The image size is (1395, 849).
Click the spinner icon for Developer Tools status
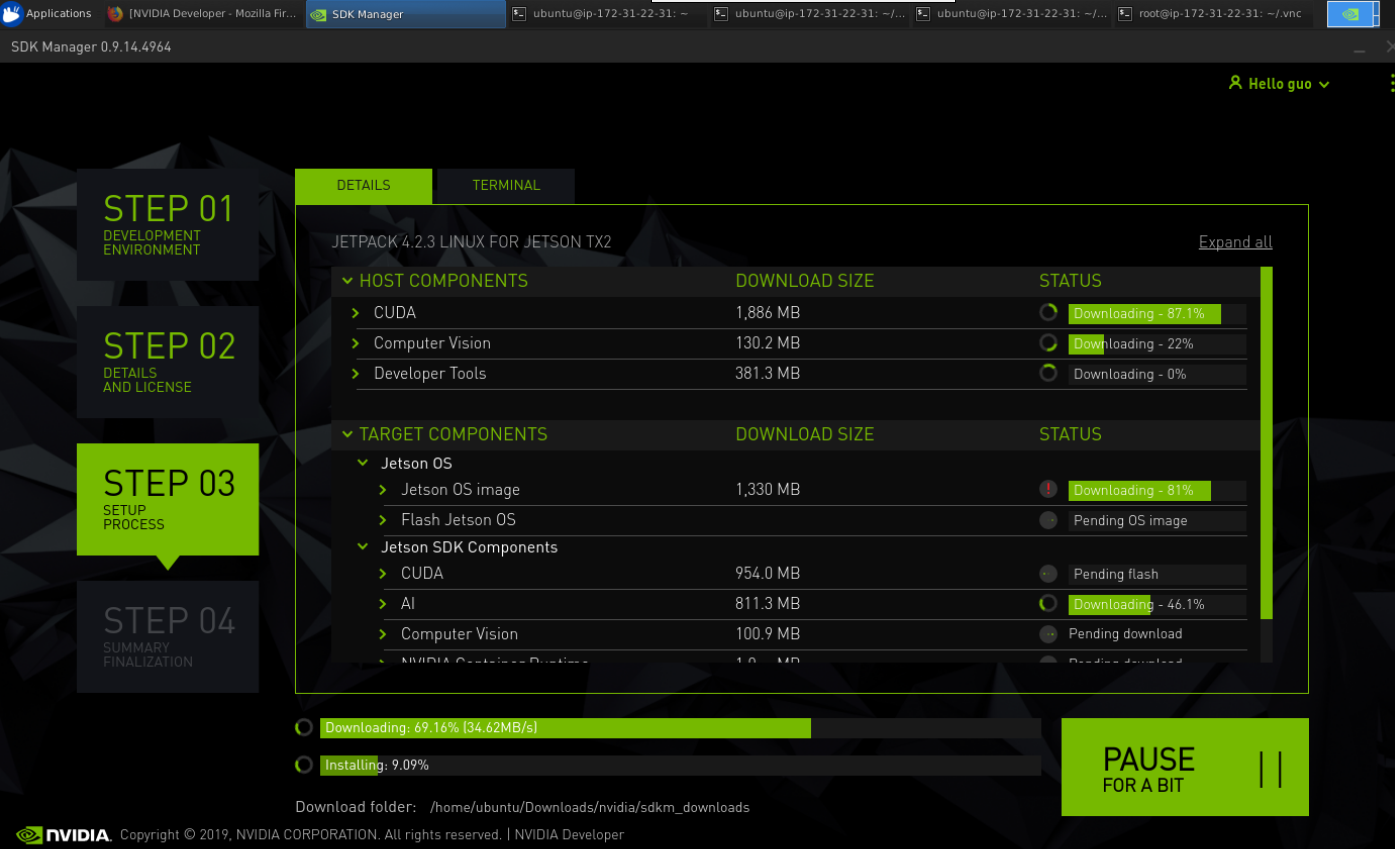point(1048,373)
